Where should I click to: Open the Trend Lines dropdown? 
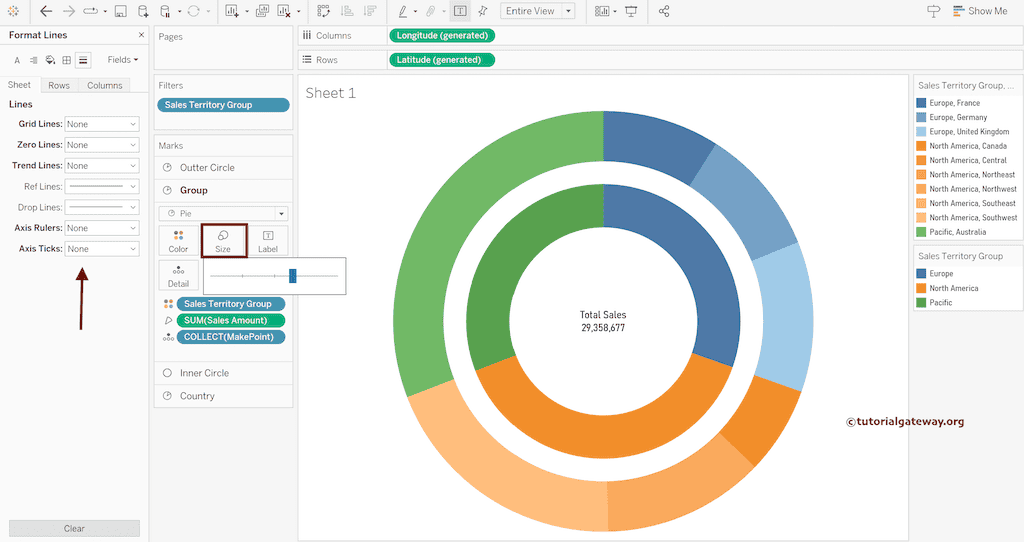(x=102, y=166)
